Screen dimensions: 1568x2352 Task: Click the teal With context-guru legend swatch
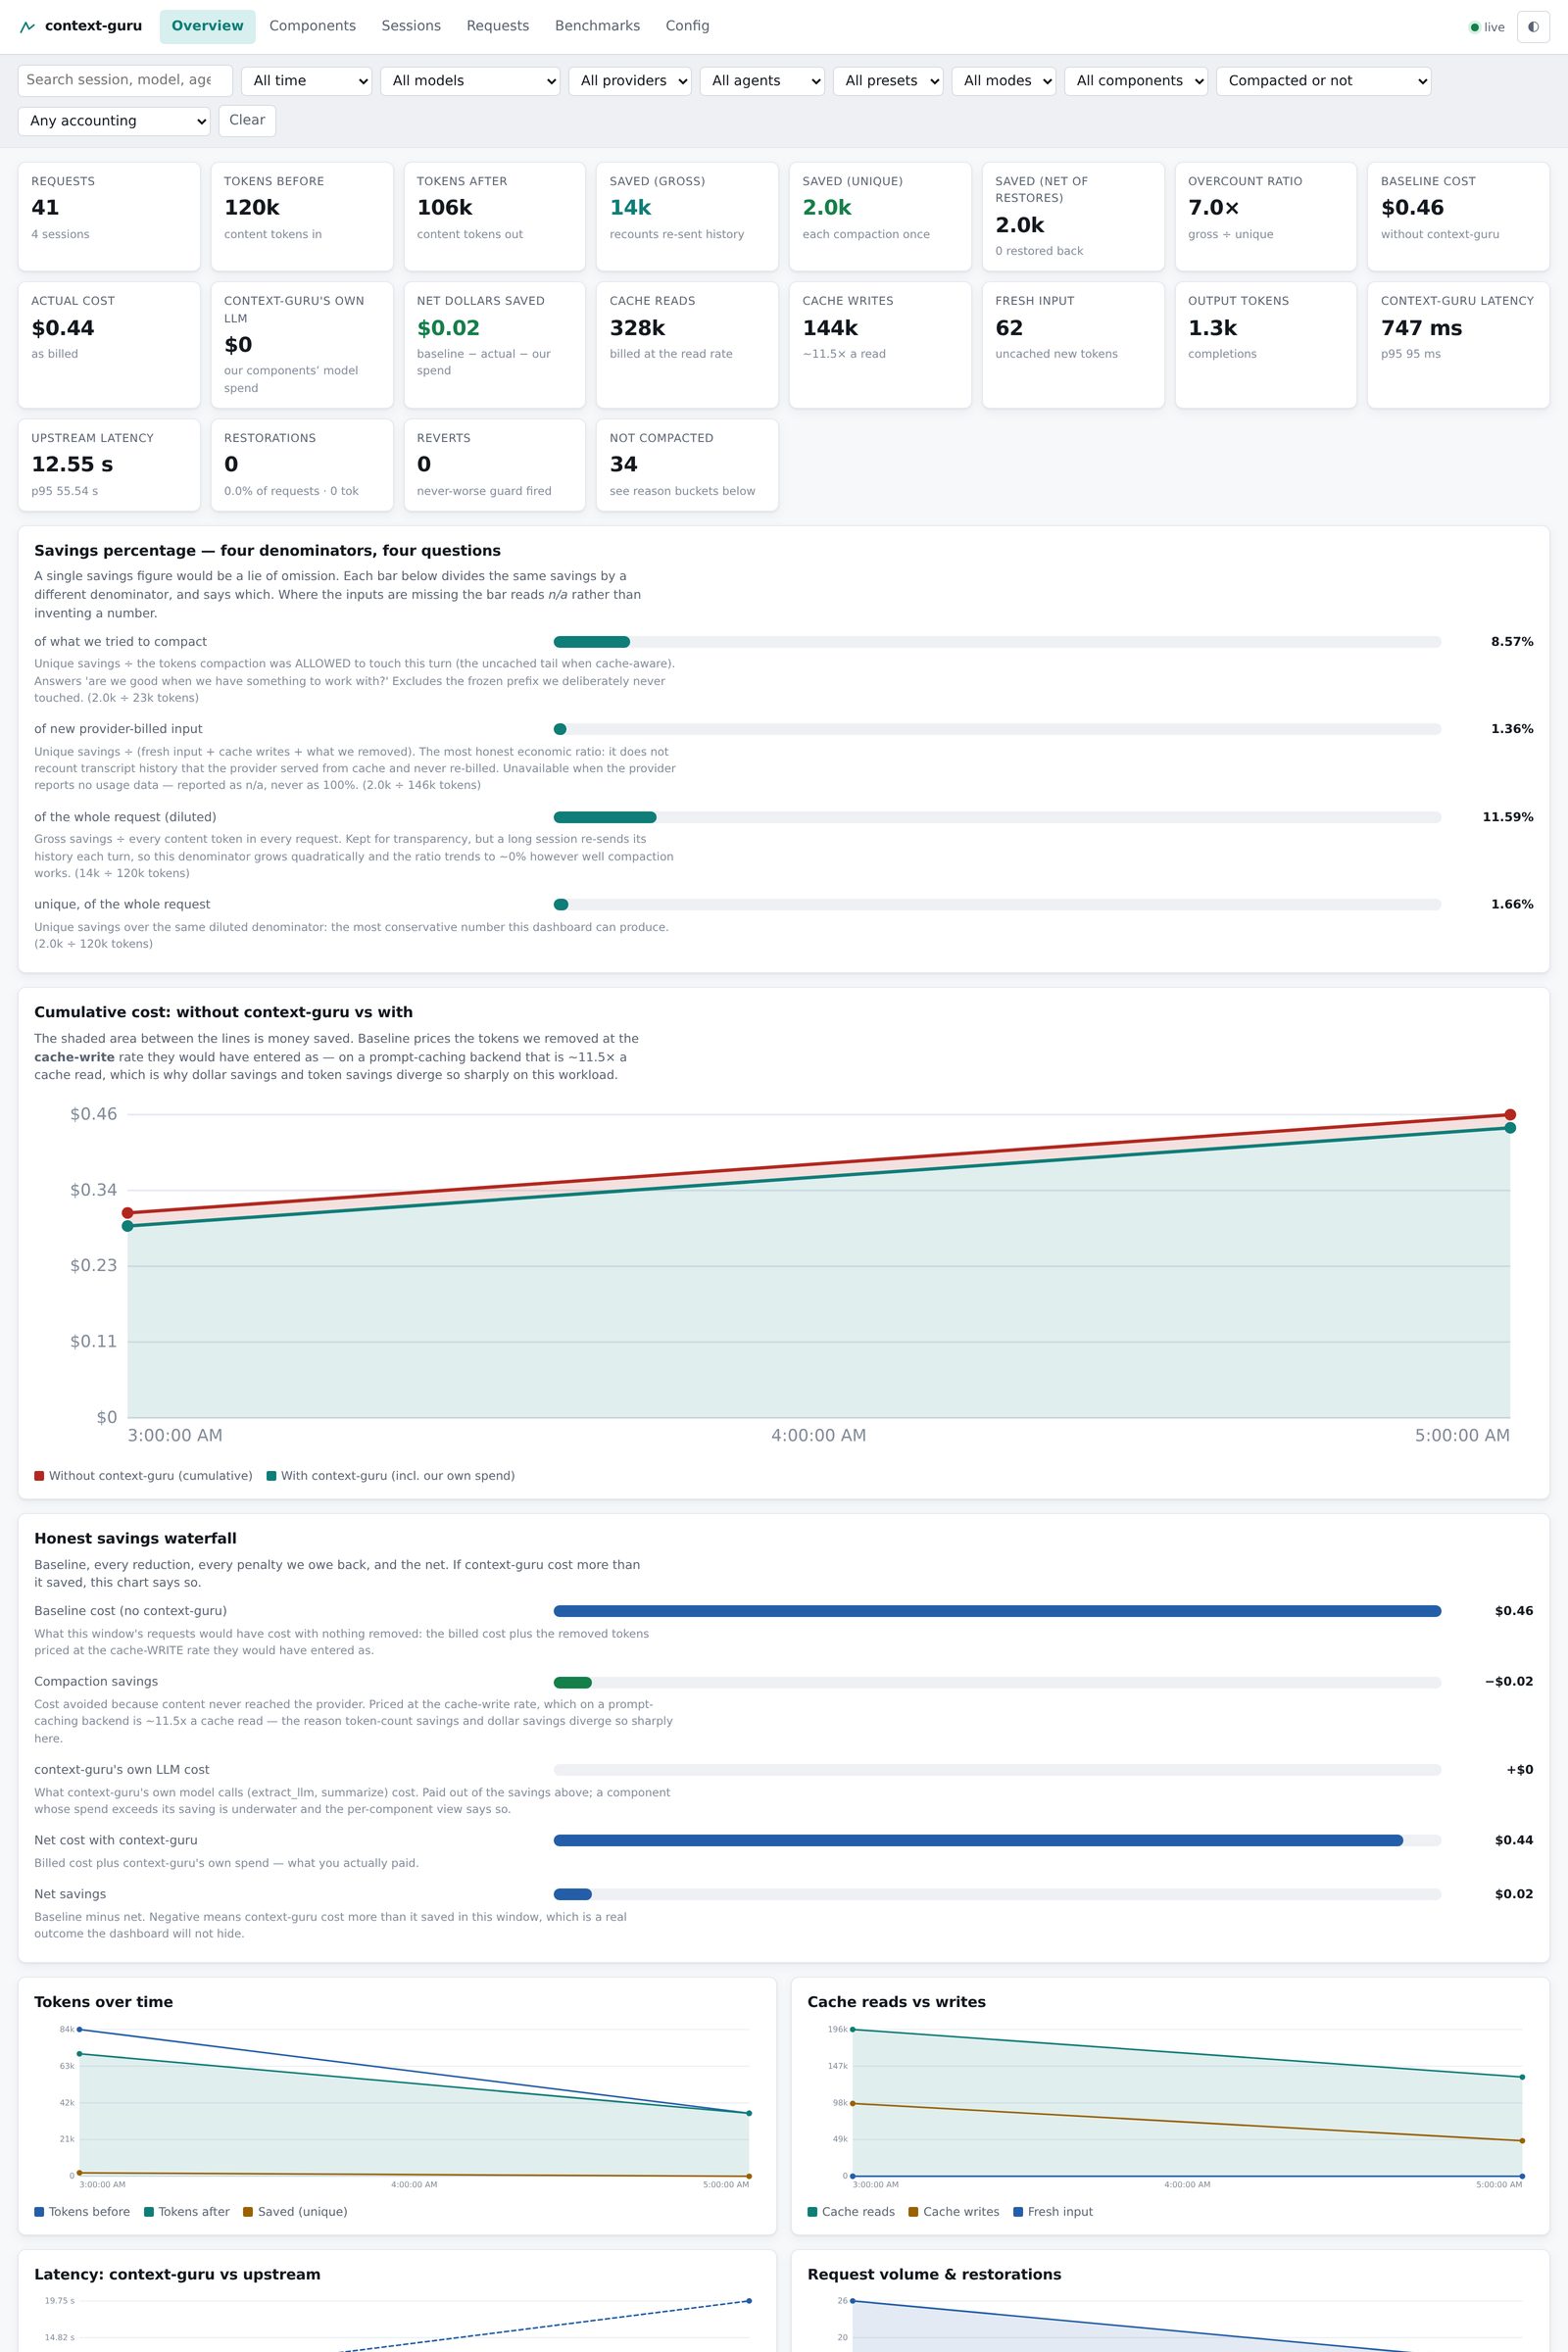click(x=271, y=1476)
